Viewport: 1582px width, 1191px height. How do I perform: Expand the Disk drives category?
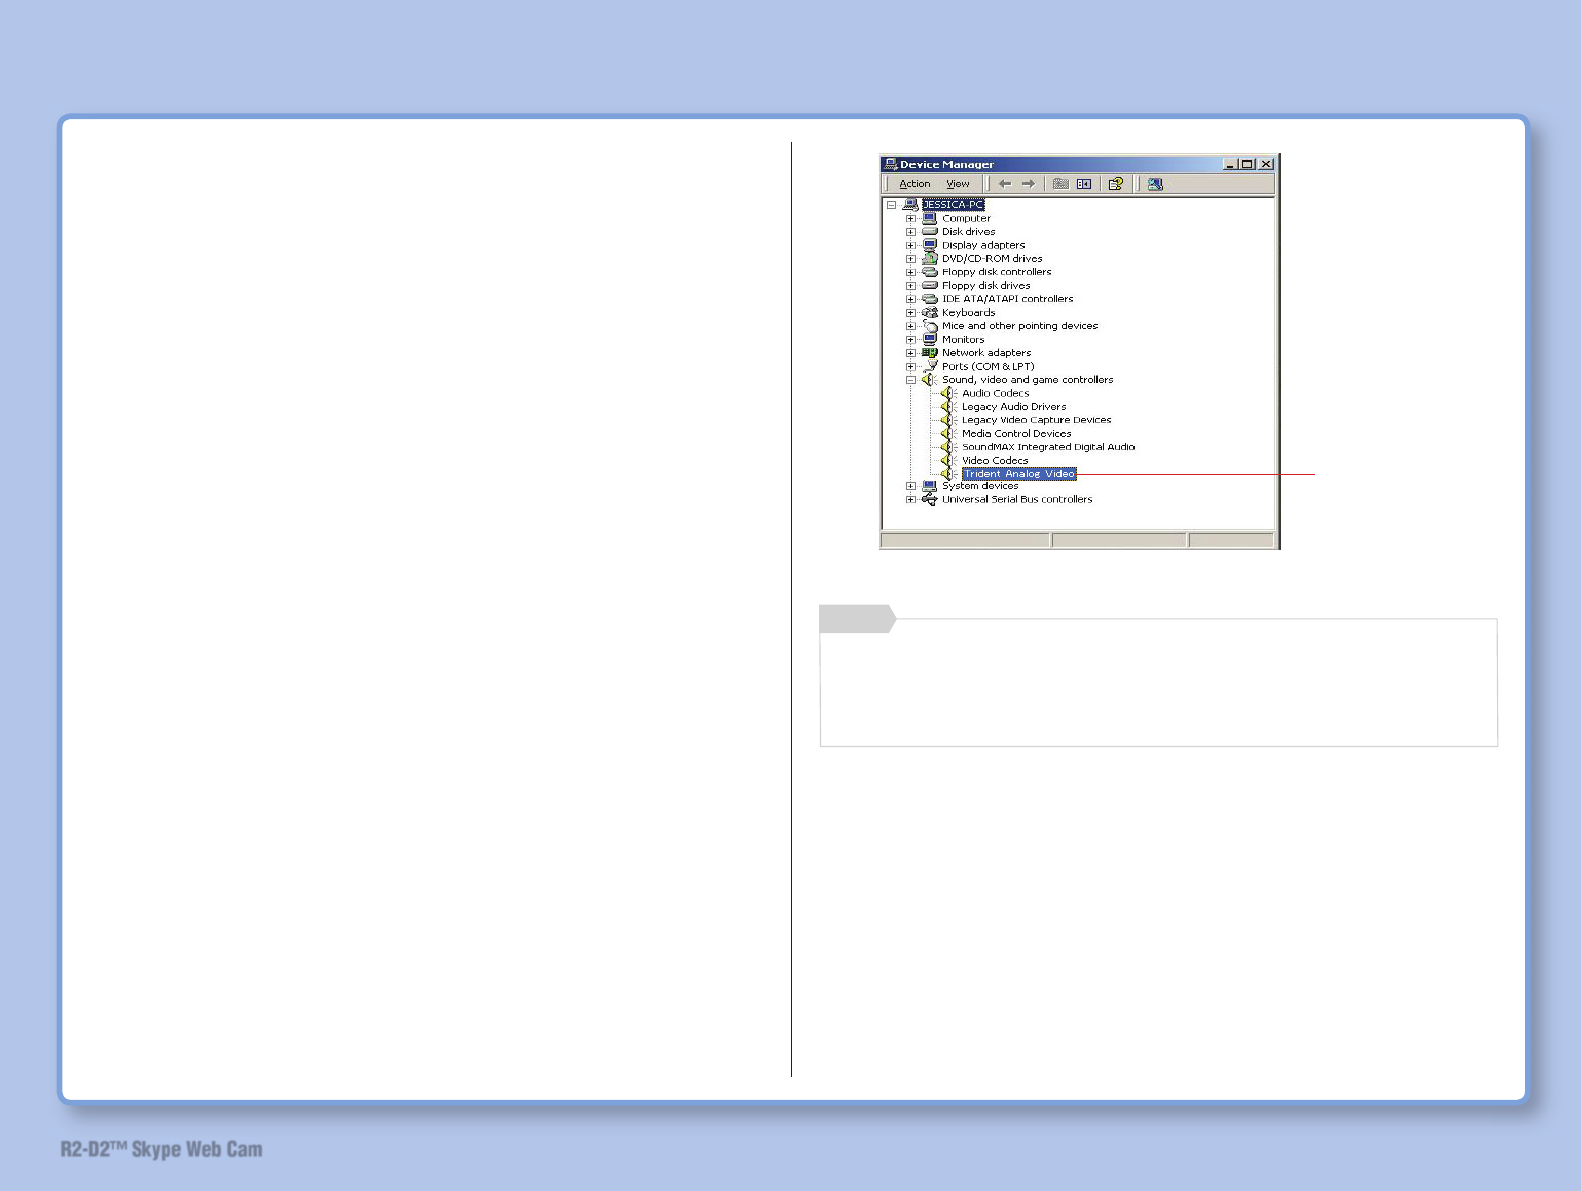911,232
